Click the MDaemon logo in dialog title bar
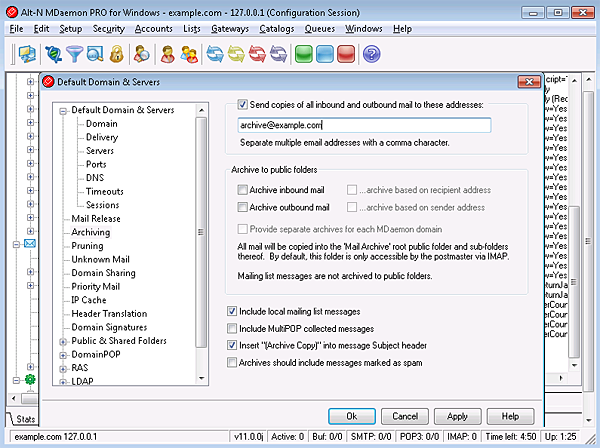The height and width of the screenshot is (448, 600). tap(48, 82)
